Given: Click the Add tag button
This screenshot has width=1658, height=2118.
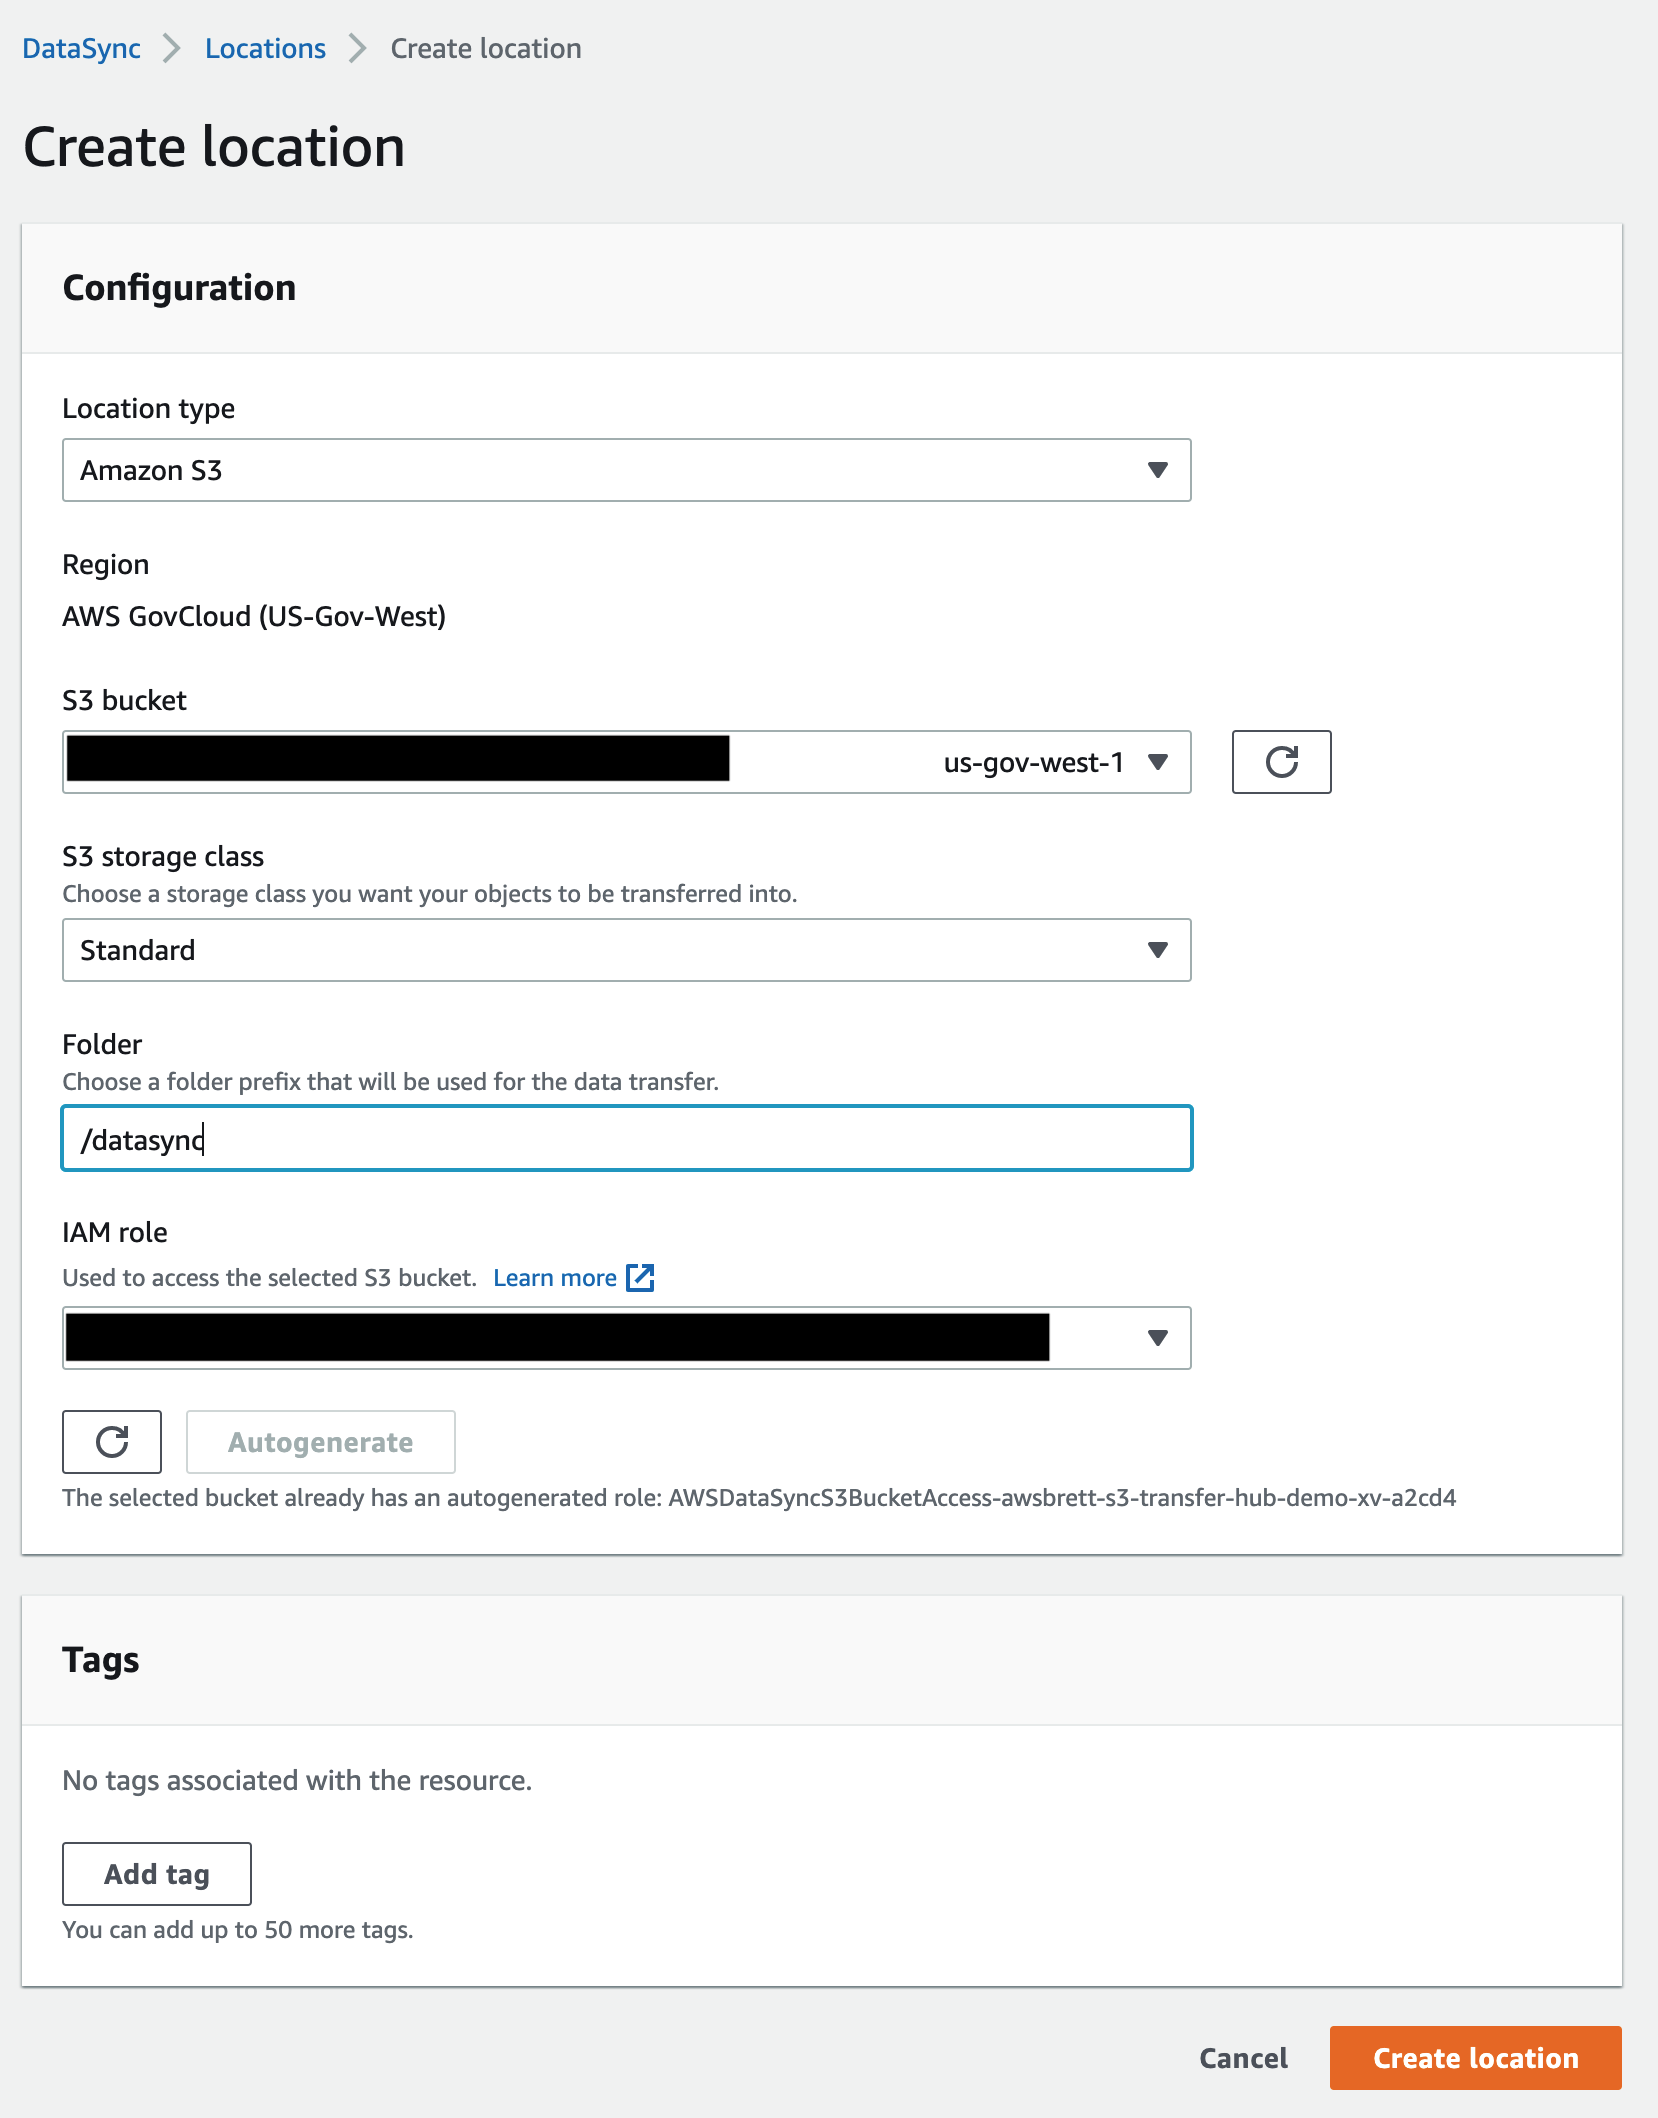Looking at the screenshot, I should (x=157, y=1874).
